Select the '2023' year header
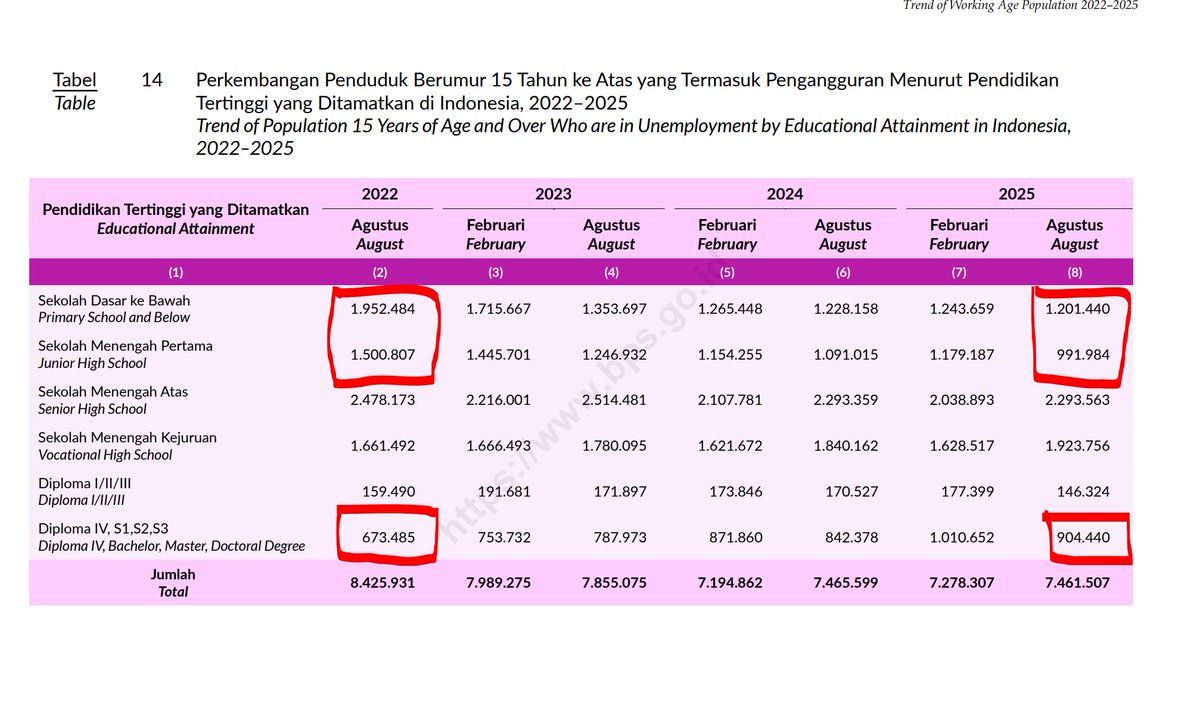This screenshot has width=1200, height=702. [553, 194]
